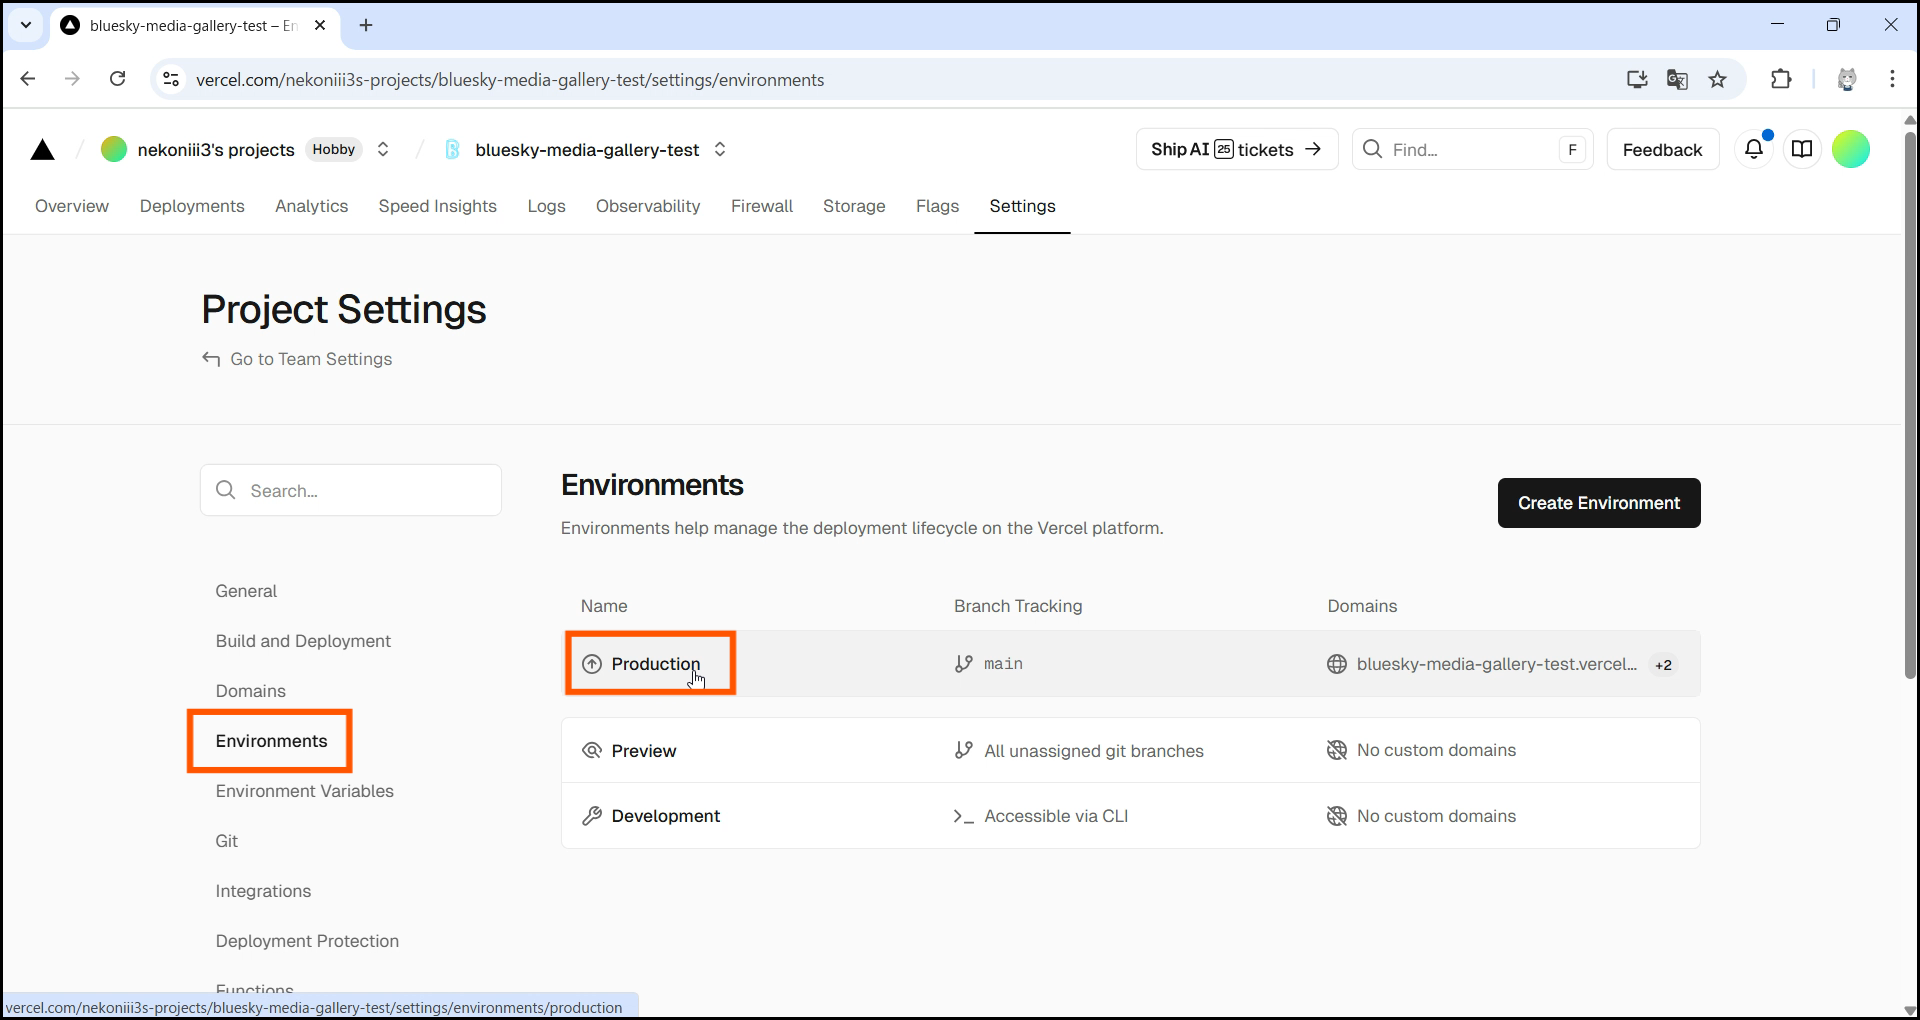Click the translate page icon
Viewport: 1920px width, 1020px height.
1677,79
